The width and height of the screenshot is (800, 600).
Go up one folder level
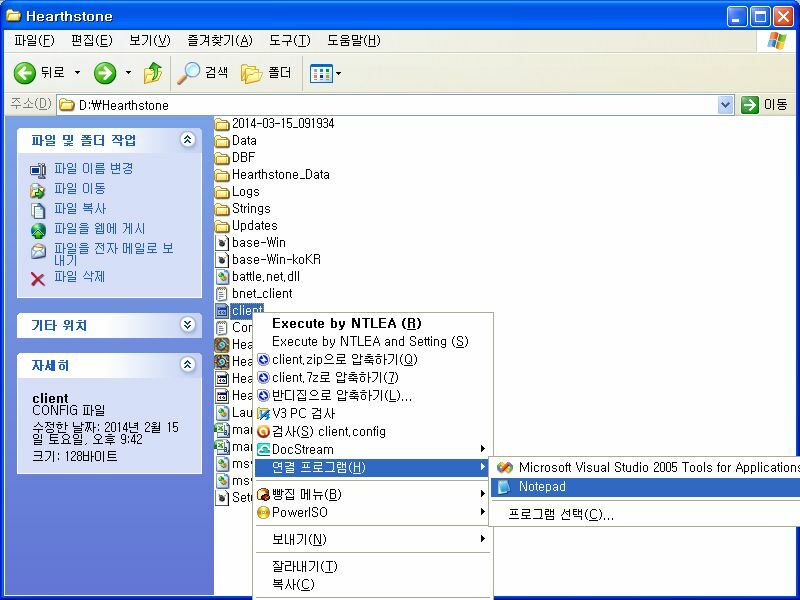coord(153,73)
